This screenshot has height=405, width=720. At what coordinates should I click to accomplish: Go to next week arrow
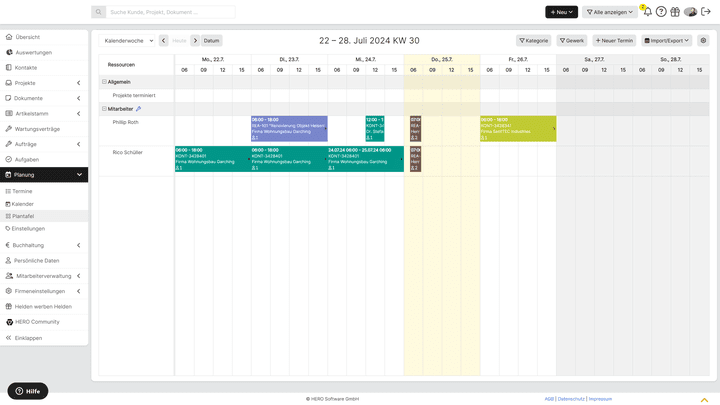coord(195,41)
